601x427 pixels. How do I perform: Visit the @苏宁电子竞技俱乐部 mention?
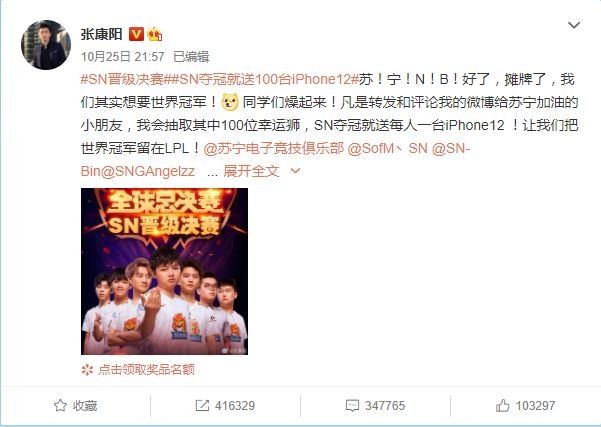click(274, 148)
